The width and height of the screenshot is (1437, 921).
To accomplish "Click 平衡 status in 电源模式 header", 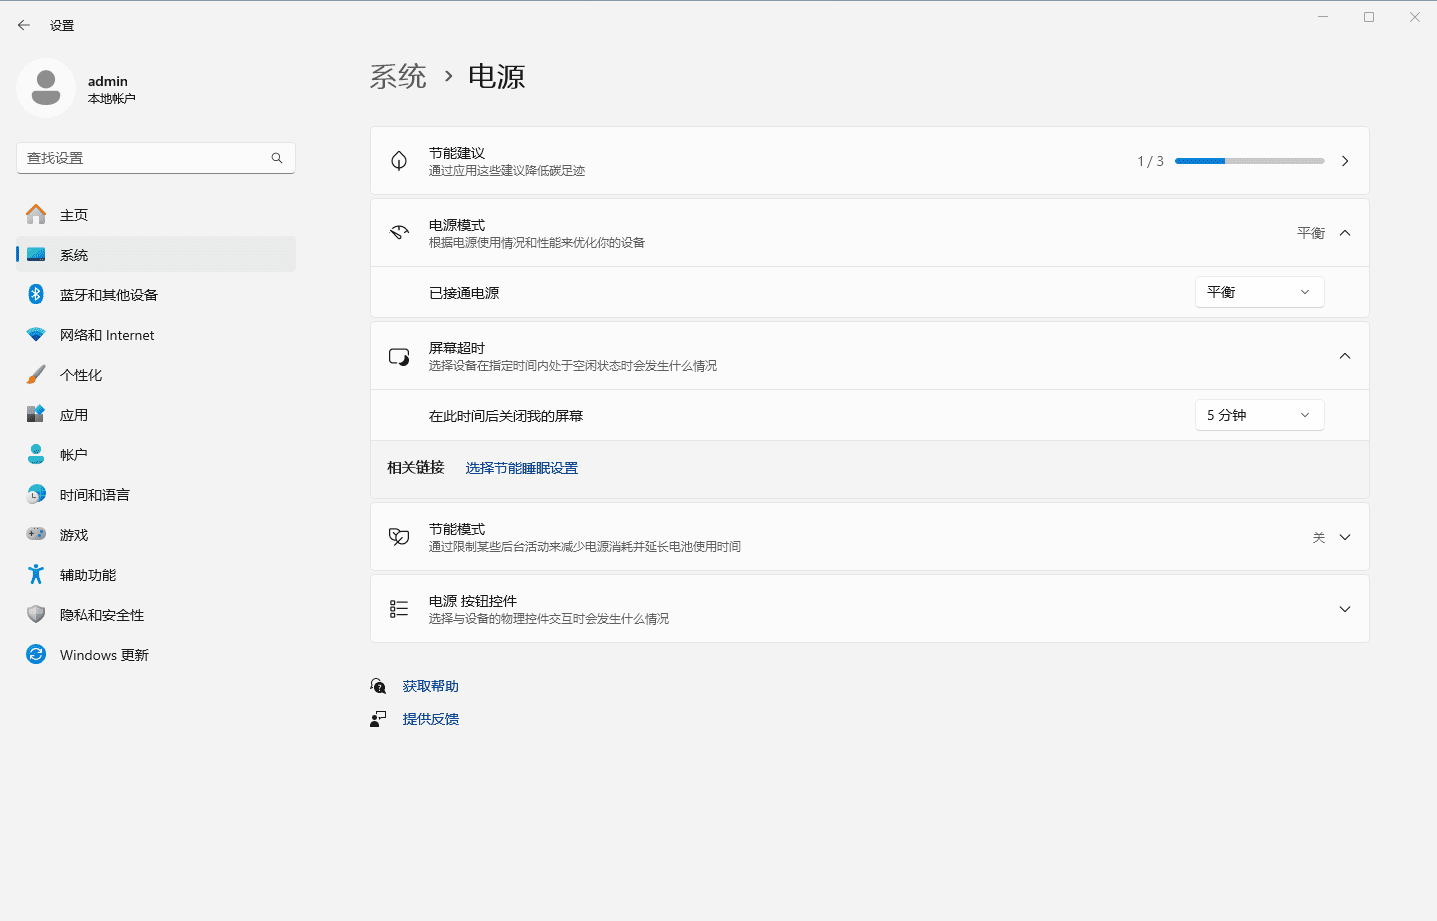I will click(x=1311, y=233).
